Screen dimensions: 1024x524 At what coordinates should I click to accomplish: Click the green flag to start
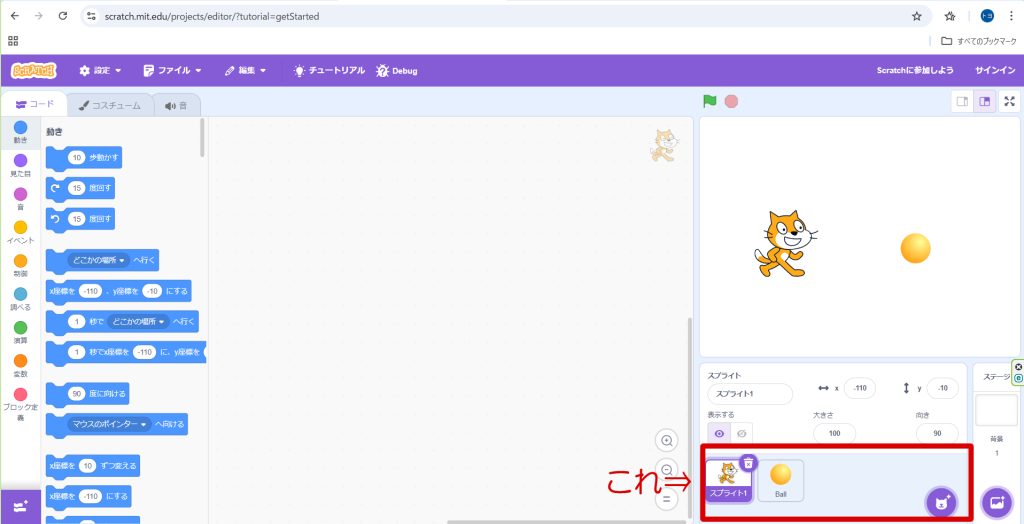pos(710,101)
